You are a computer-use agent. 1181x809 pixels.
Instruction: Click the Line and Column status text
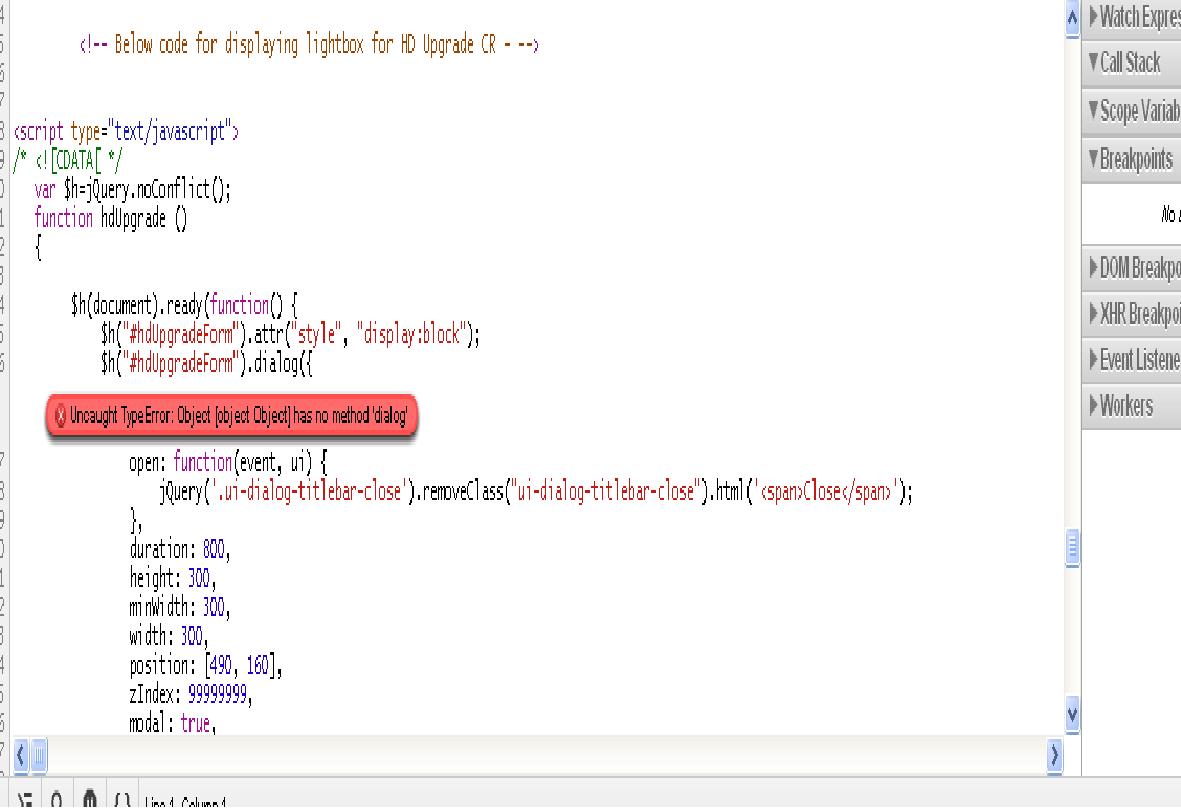tap(185, 802)
